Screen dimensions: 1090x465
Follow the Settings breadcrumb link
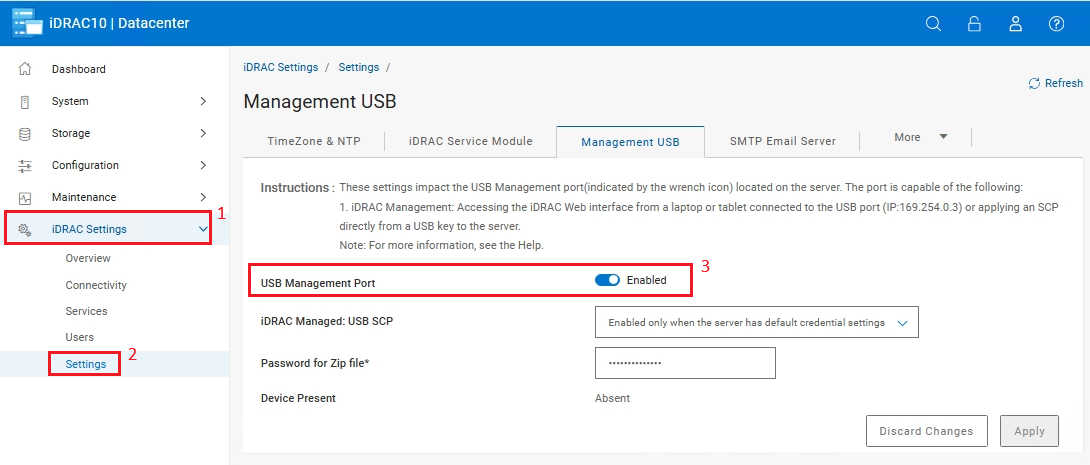(359, 67)
